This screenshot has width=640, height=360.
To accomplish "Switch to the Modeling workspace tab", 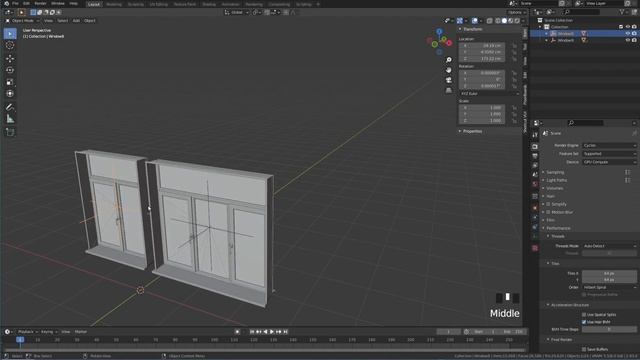I will 114,4.
